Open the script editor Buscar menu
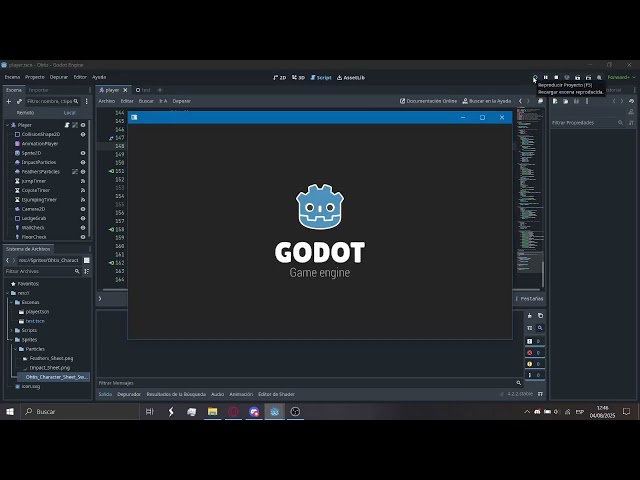640x480 pixels. (146, 101)
